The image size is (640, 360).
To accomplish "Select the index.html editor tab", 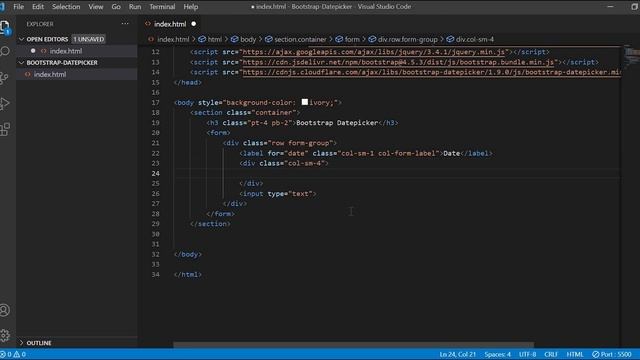I will tap(169, 24).
